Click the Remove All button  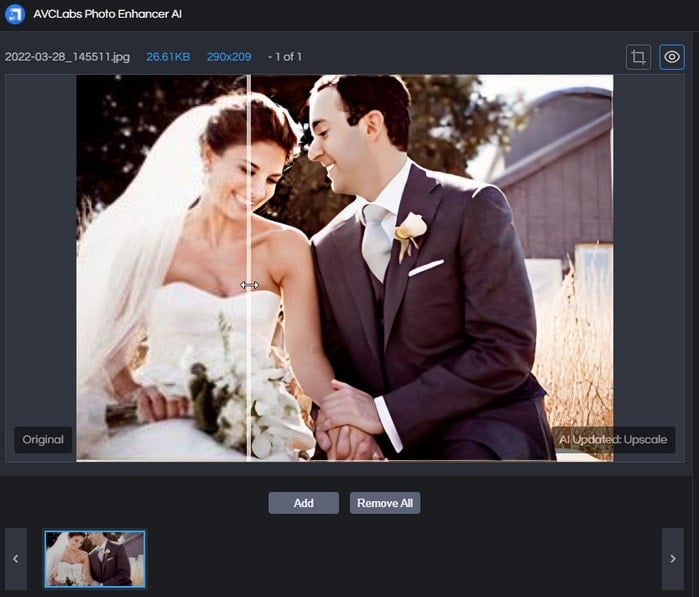[385, 503]
